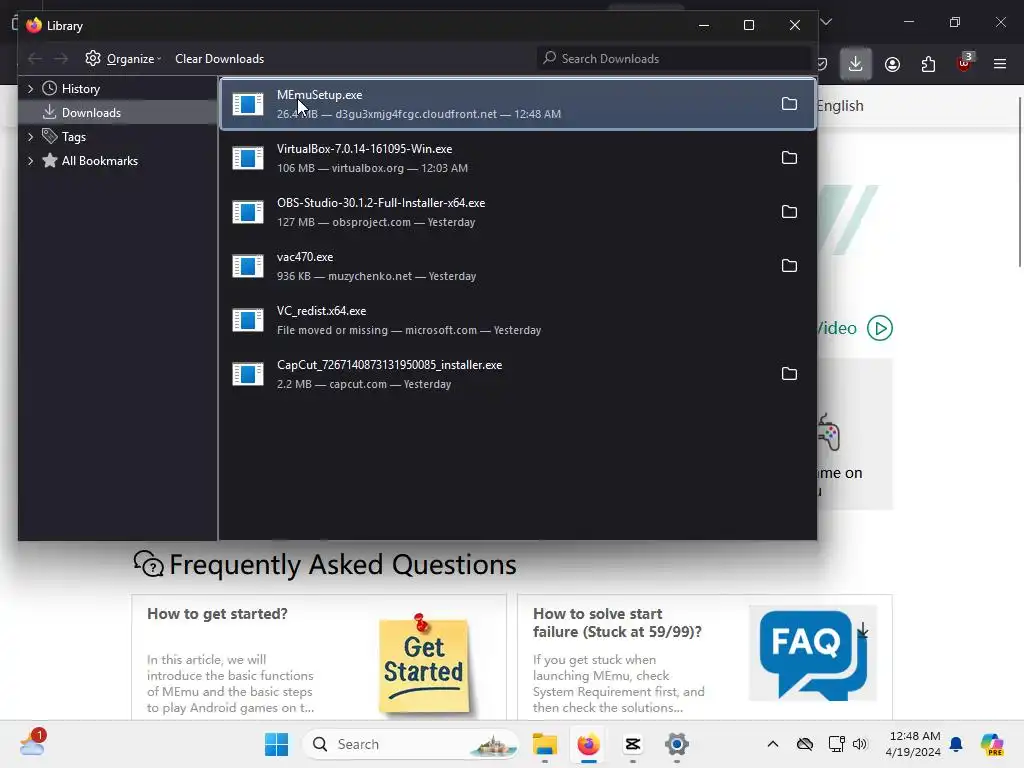Select the VirtualBox-7.0.14-161095-Win.exe row text
1024x768 pixels.
(364, 149)
